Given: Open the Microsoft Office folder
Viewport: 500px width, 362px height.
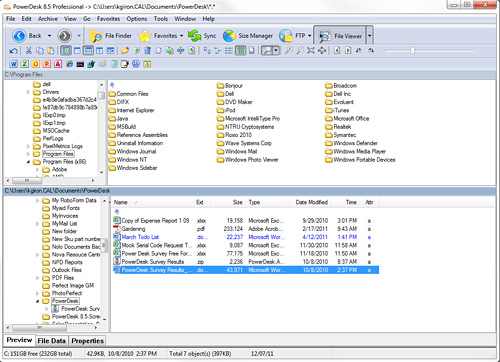Looking at the screenshot, I should tap(347, 119).
